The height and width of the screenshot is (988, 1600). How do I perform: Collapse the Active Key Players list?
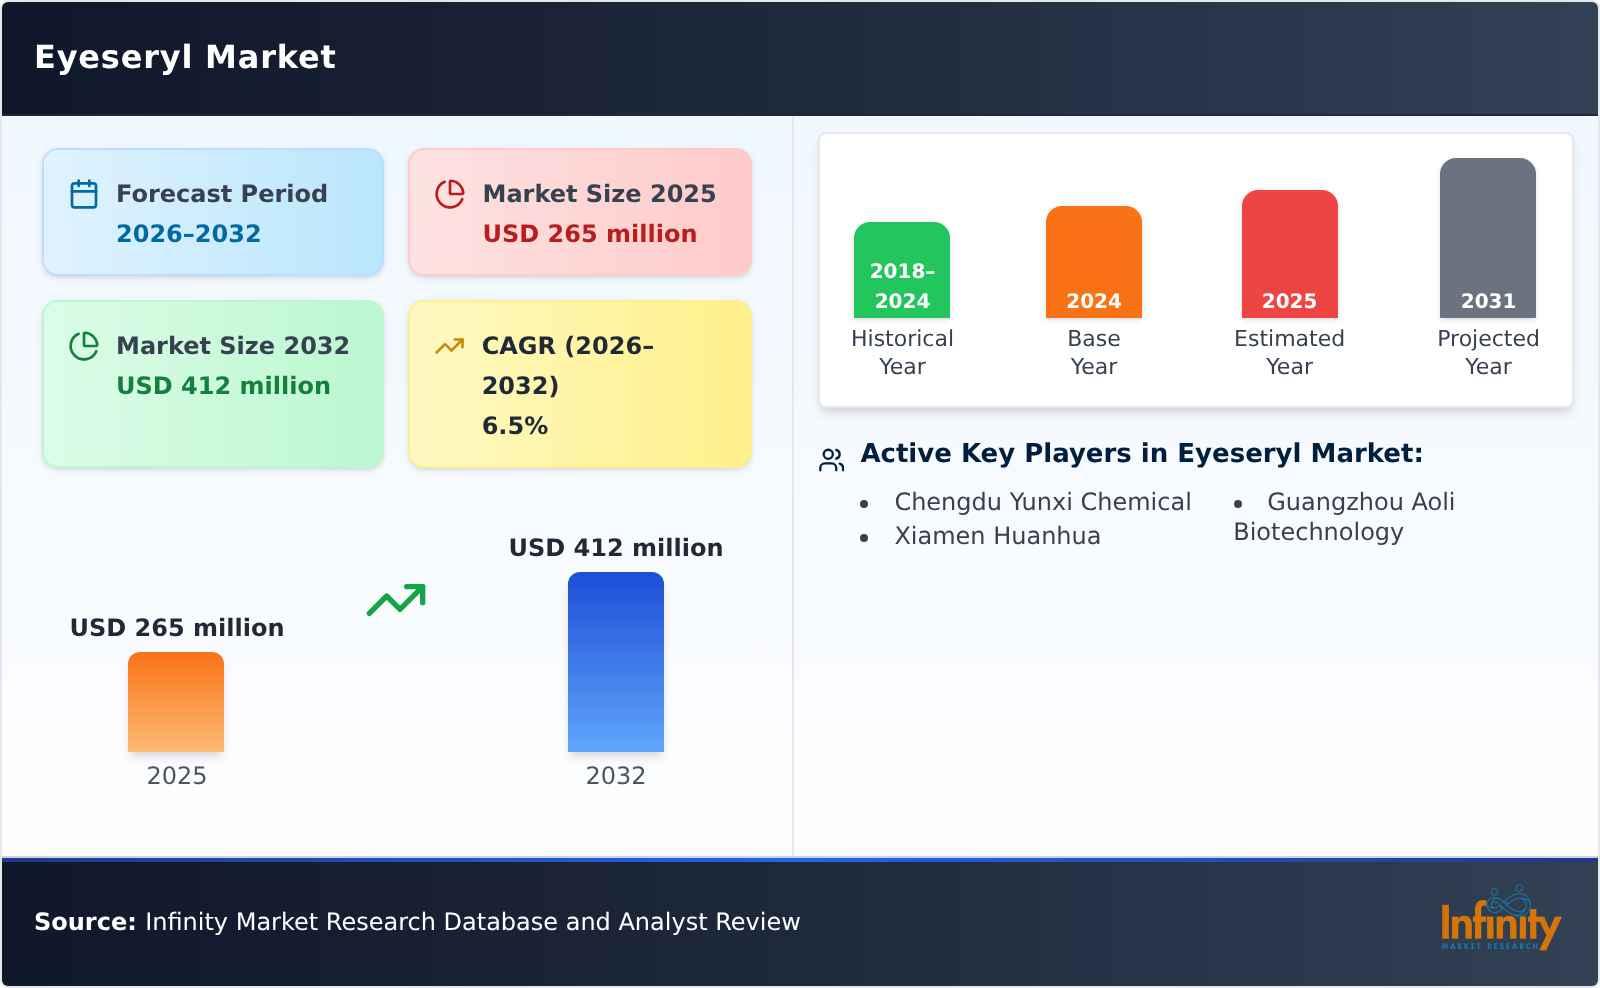(1143, 453)
